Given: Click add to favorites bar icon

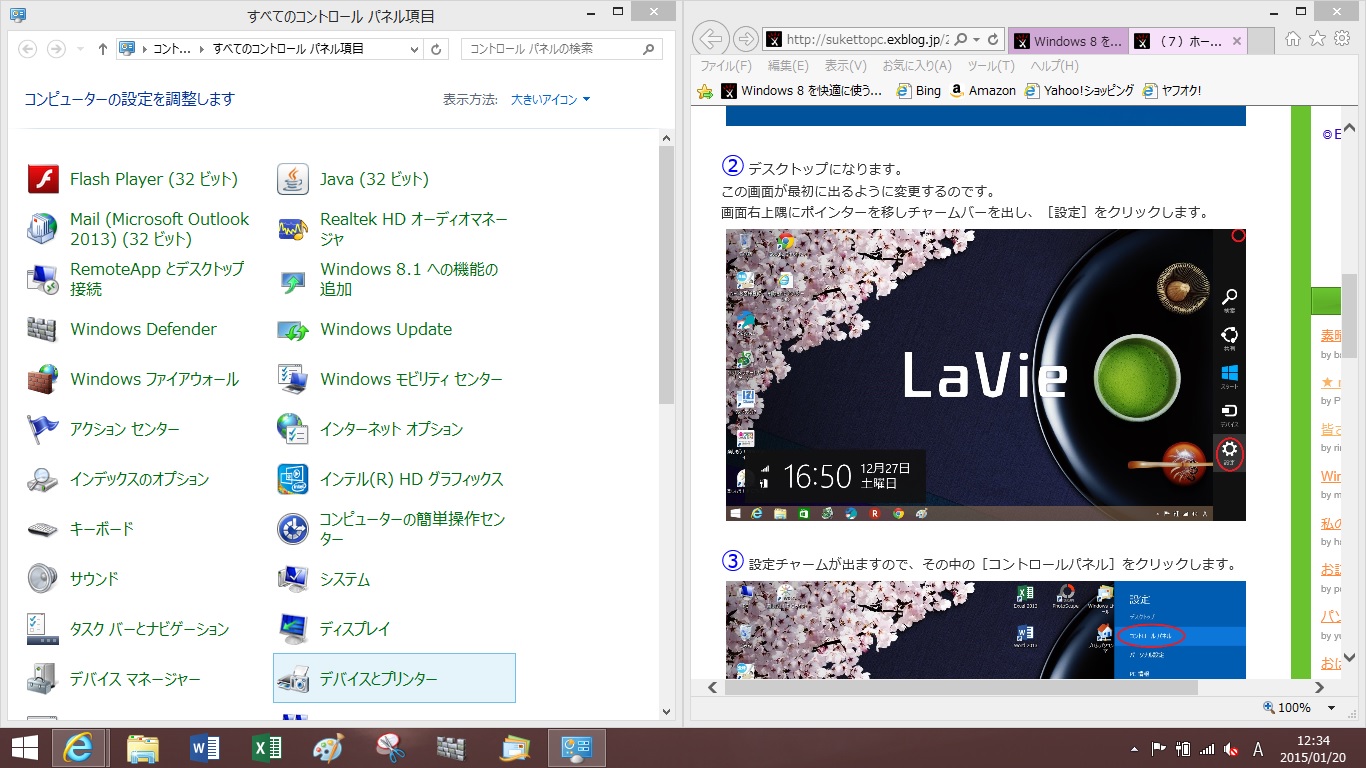Looking at the screenshot, I should (705, 91).
